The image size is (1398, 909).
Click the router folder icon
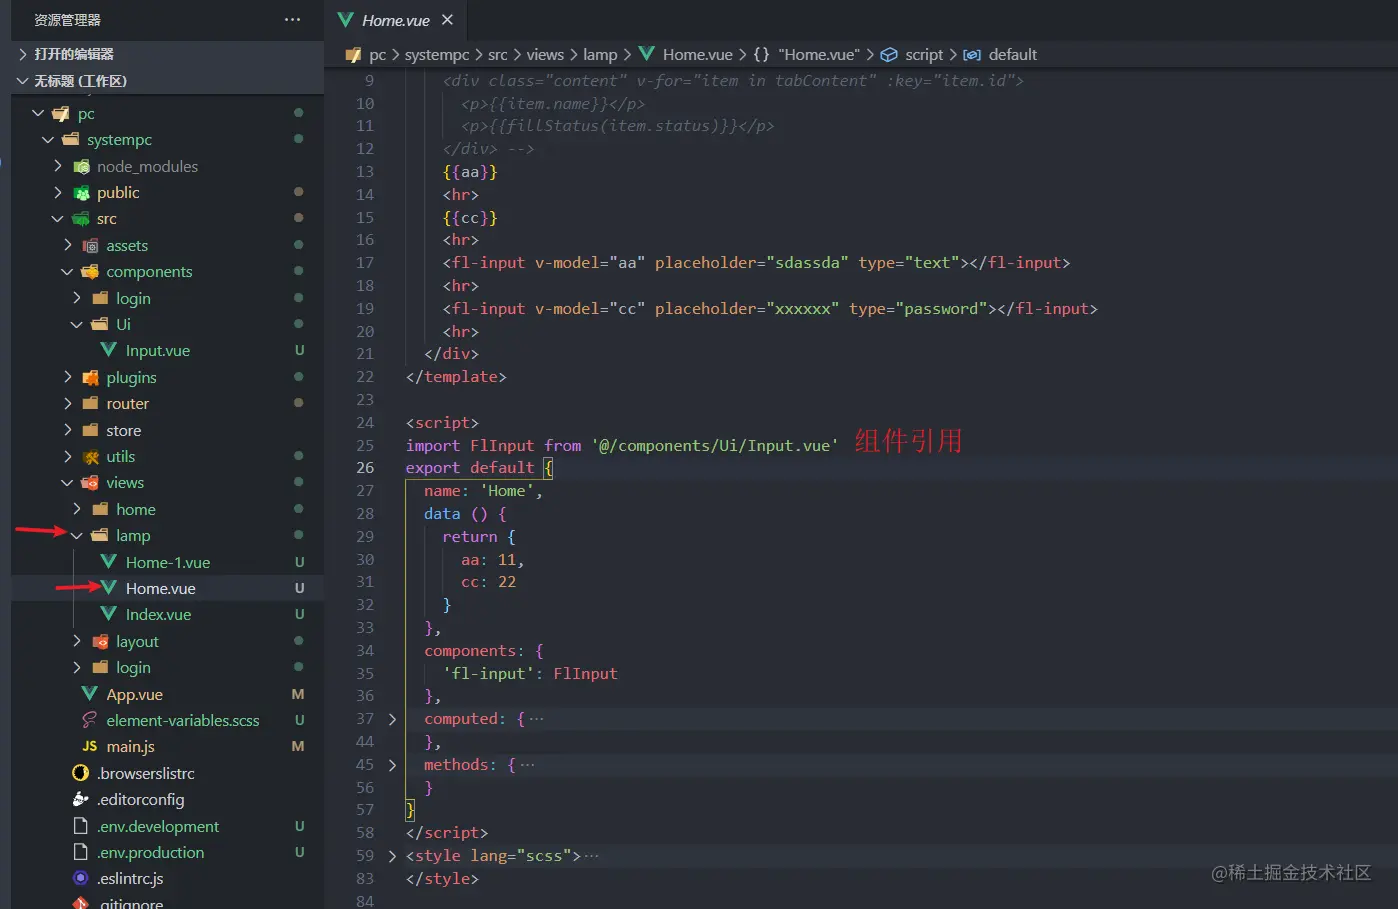point(90,404)
